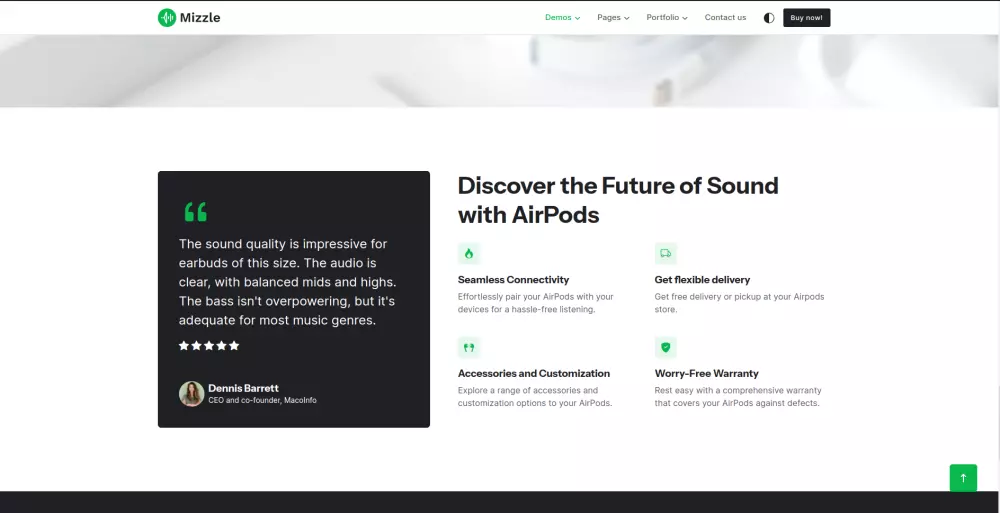Click the Seamless Connectivity heading

click(x=513, y=279)
